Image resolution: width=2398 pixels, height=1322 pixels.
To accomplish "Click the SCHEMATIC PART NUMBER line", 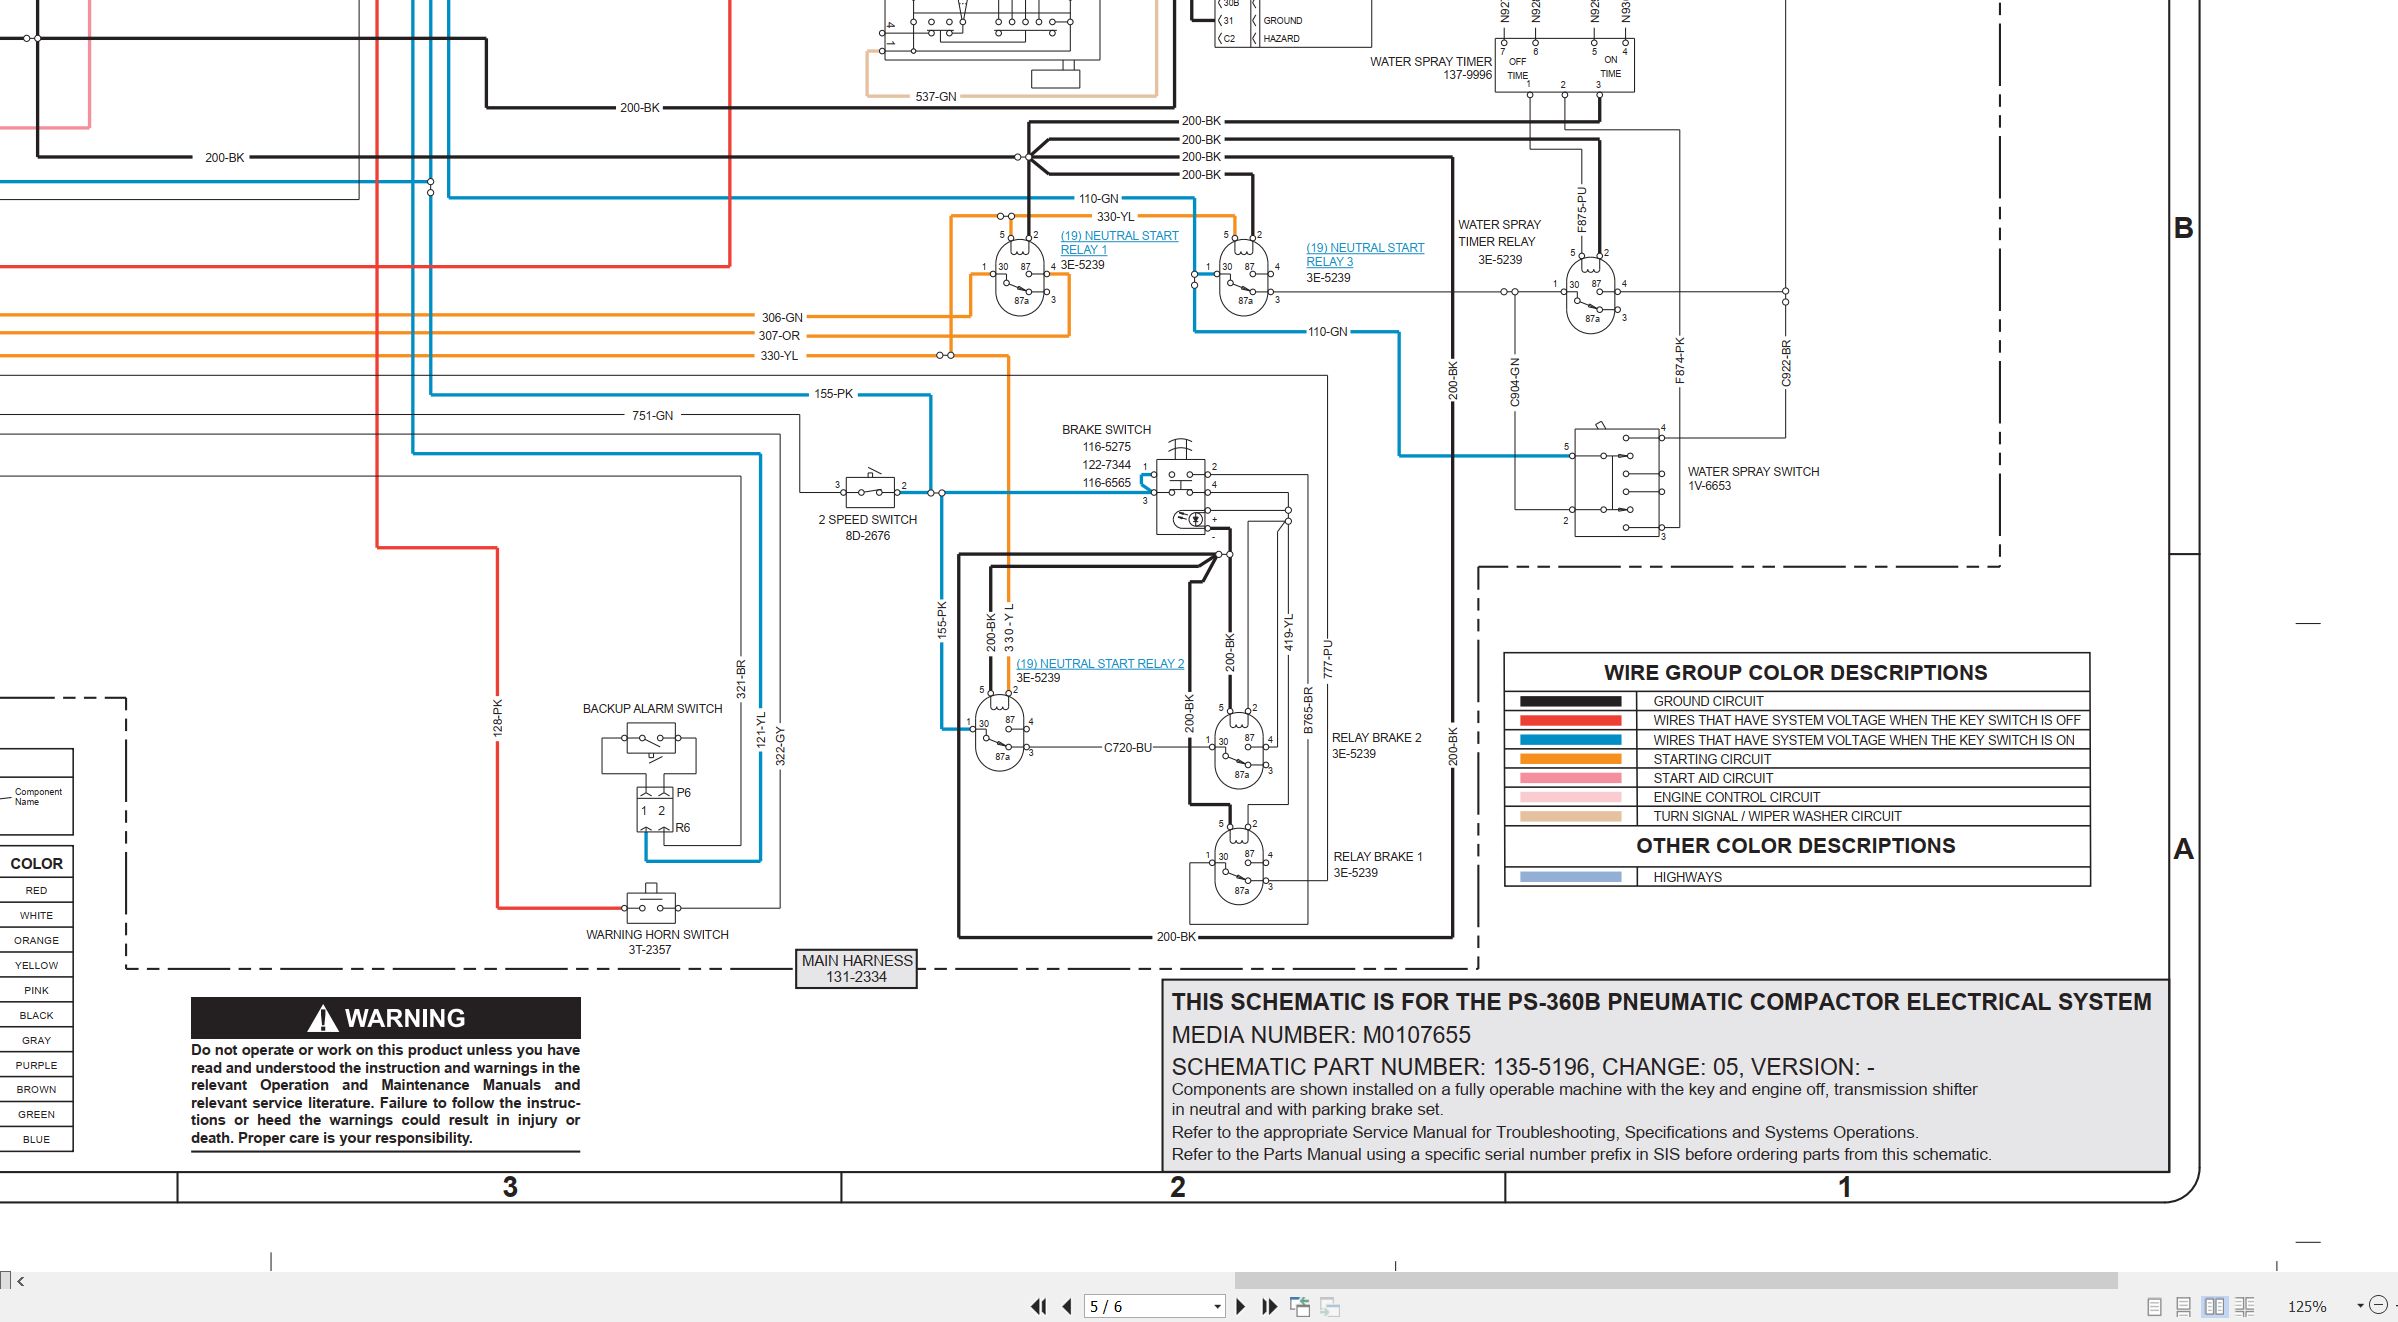I will pyautogui.click(x=1523, y=1067).
